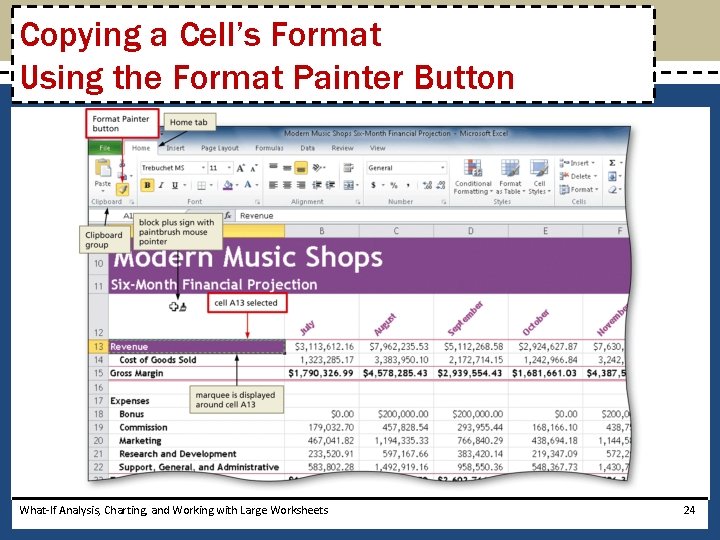720x540 pixels.
Task: Open the Trebuchet MS font name dropdown
Action: pyautogui.click(x=202, y=168)
